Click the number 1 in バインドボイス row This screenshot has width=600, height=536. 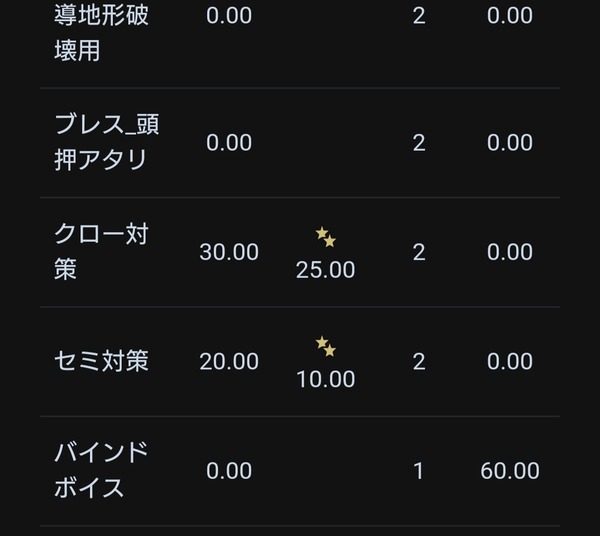[x=419, y=471]
